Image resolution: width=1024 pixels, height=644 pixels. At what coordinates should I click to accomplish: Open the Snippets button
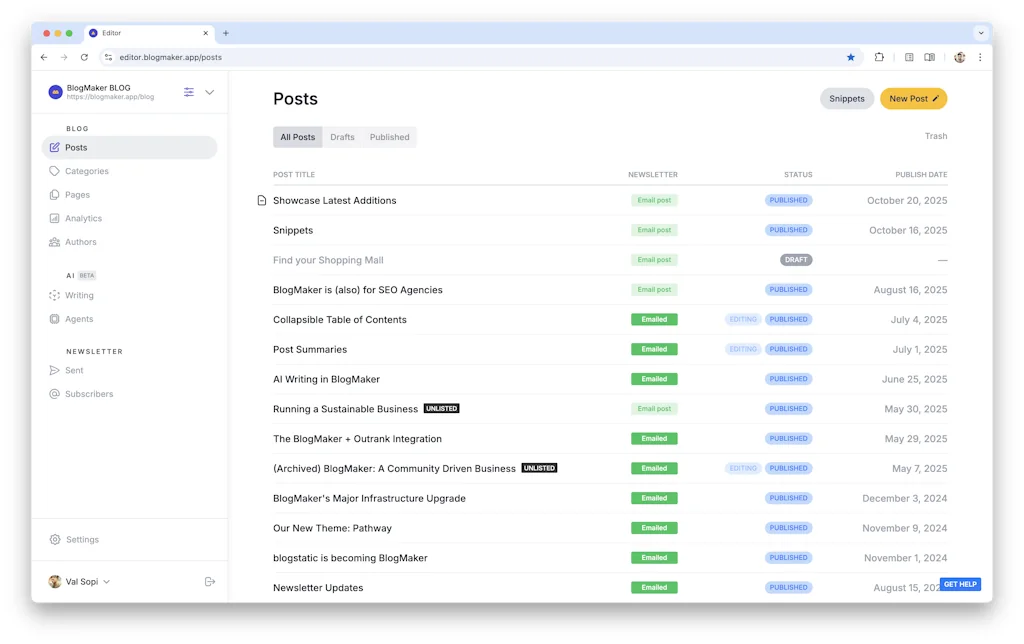point(846,99)
